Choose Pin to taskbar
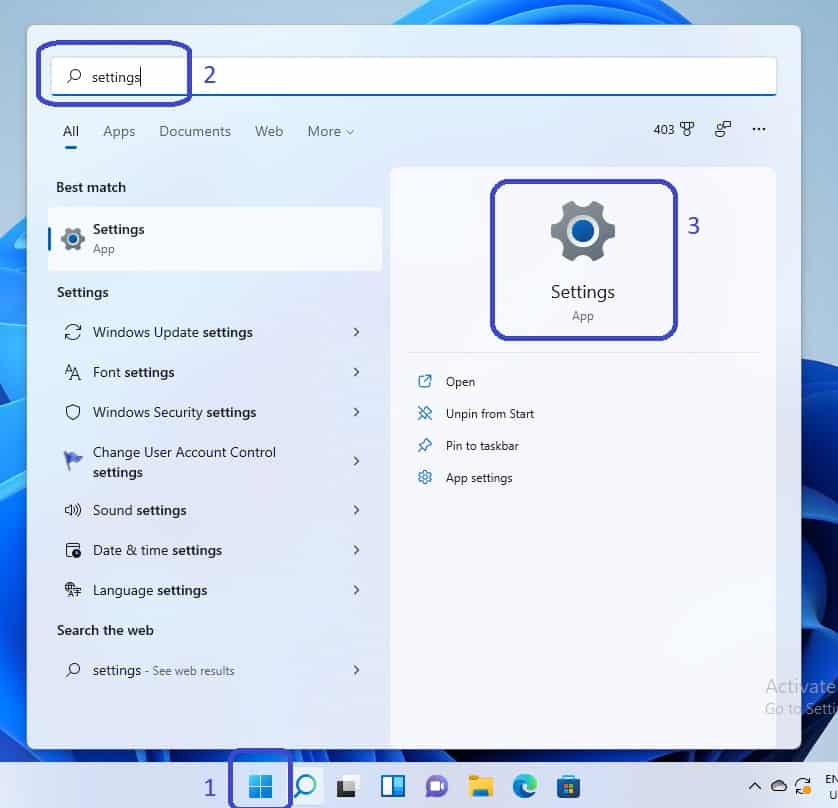Screen dimensions: 838x808 [482, 446]
